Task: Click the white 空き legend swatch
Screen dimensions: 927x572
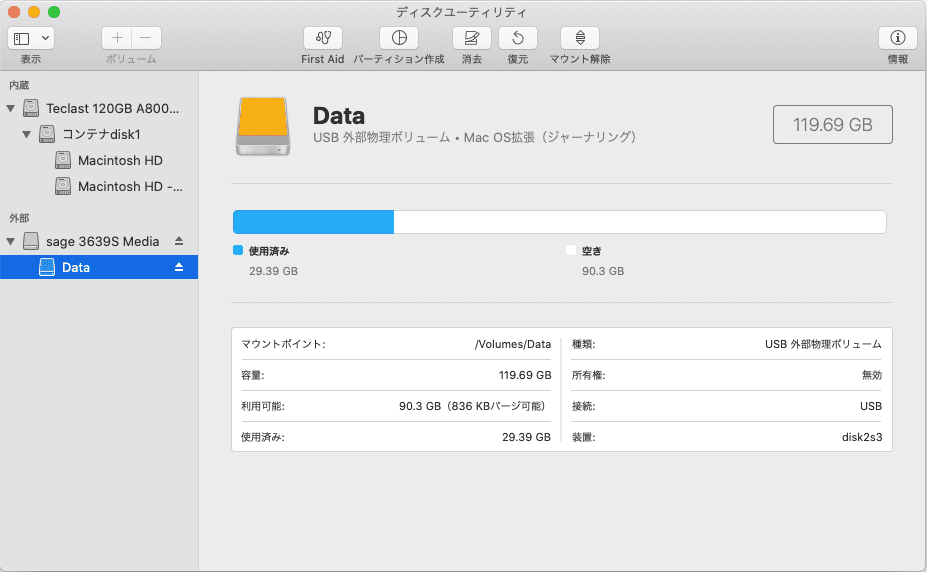Action: (x=571, y=251)
